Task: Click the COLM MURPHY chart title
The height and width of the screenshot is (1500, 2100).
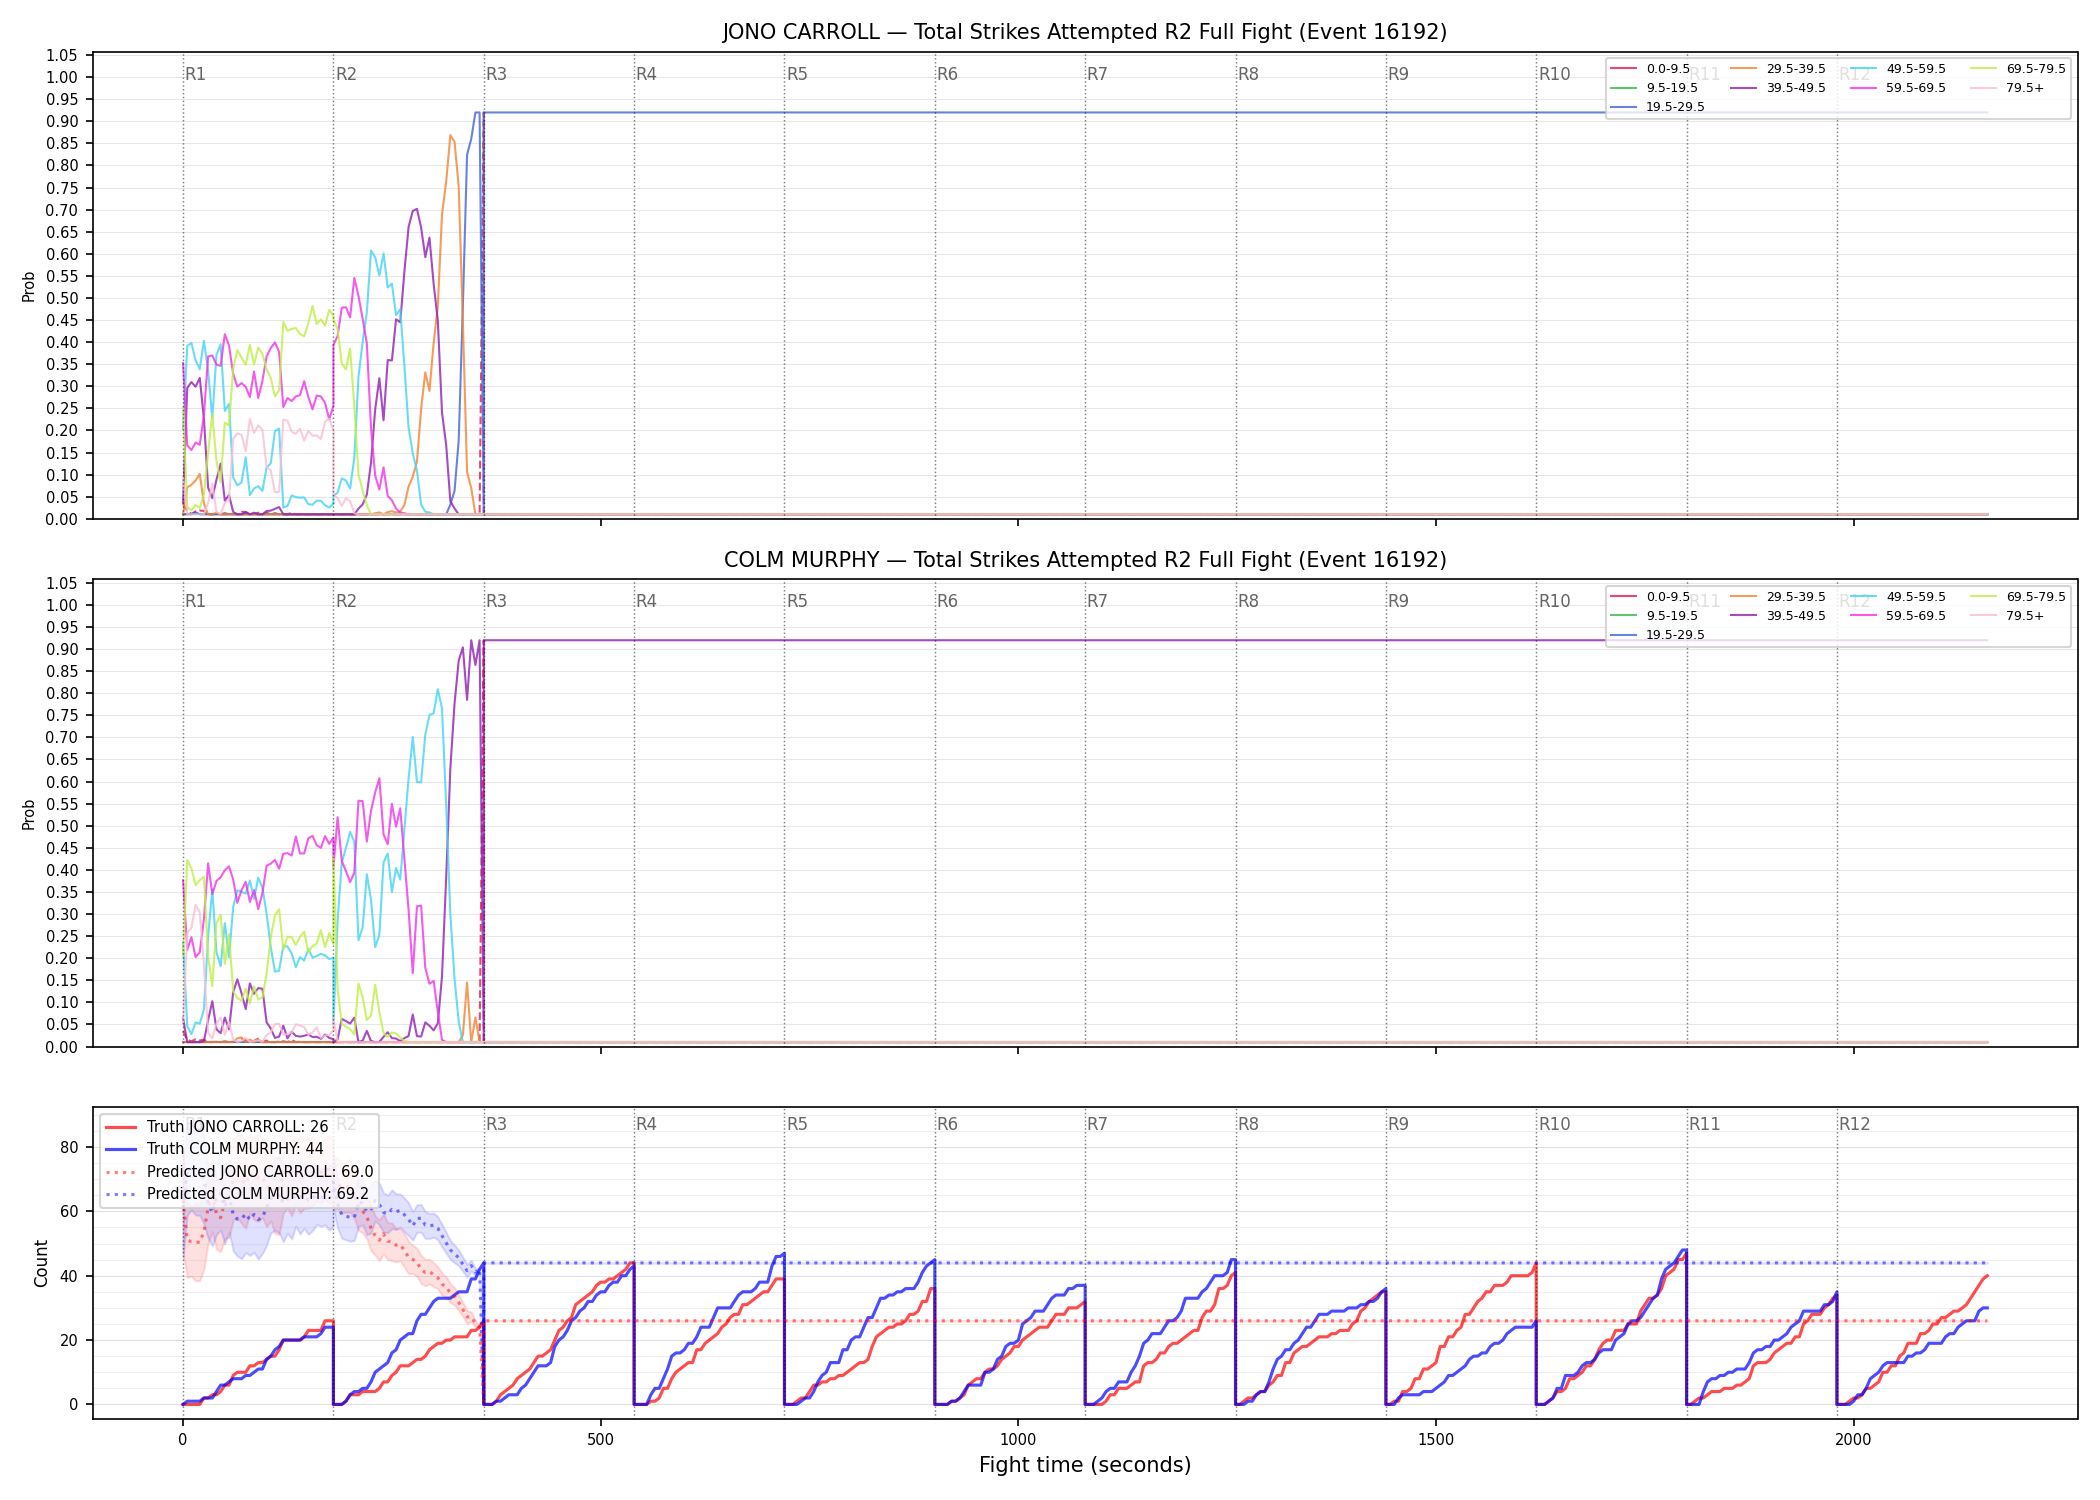Action: click(x=1085, y=560)
